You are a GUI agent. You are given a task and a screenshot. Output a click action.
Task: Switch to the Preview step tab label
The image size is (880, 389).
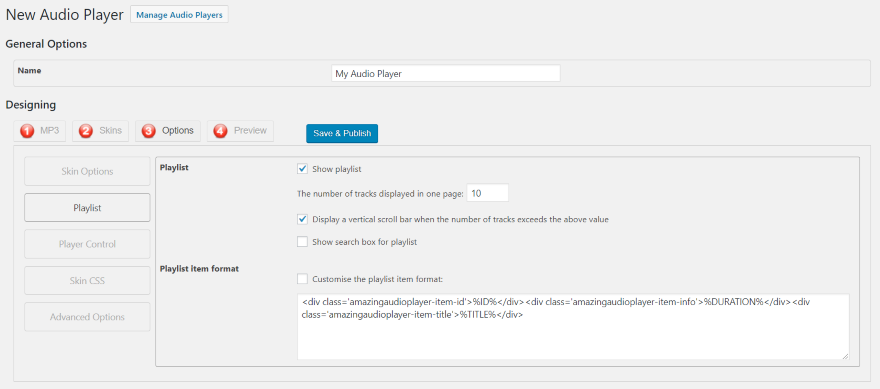click(x=250, y=130)
